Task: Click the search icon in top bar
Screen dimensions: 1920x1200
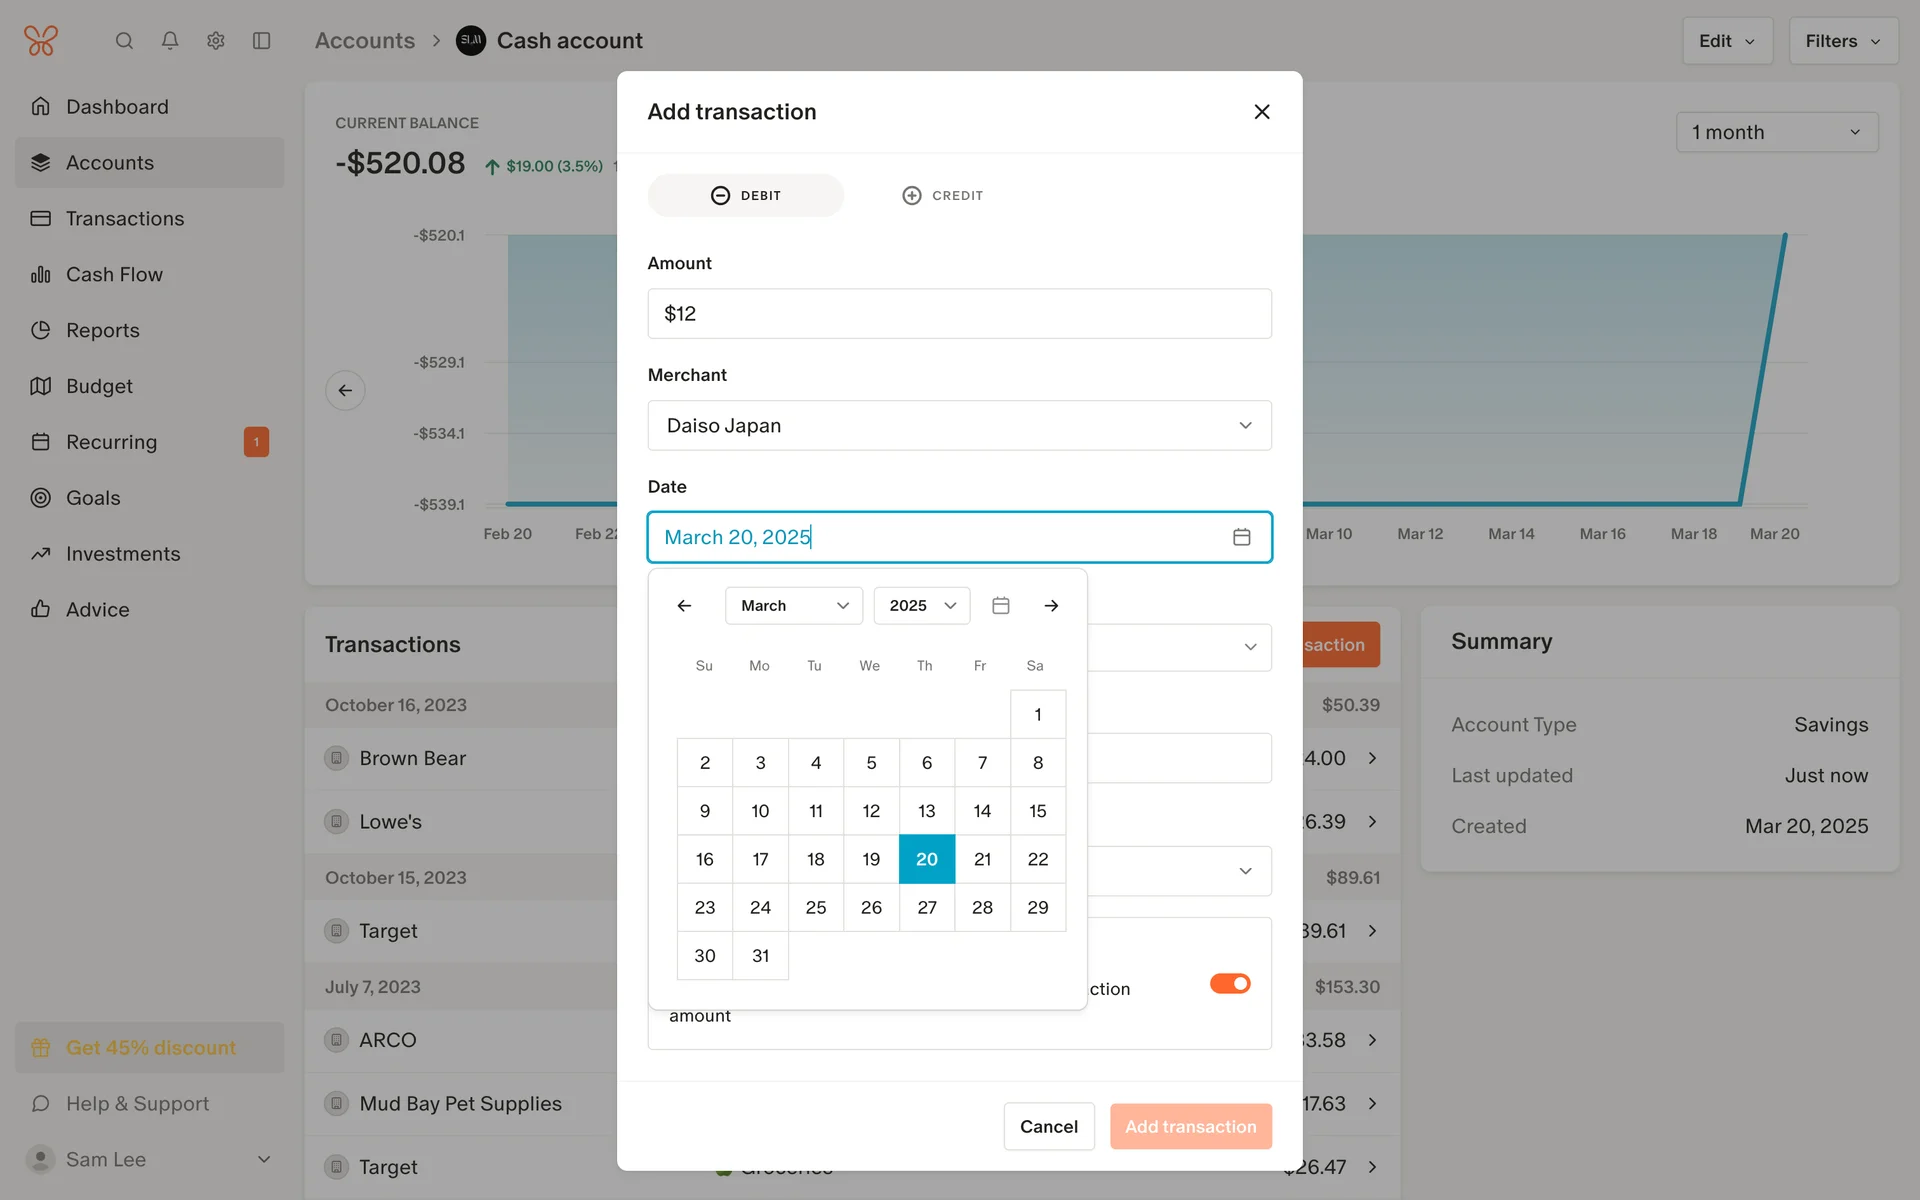Action: click(x=124, y=41)
